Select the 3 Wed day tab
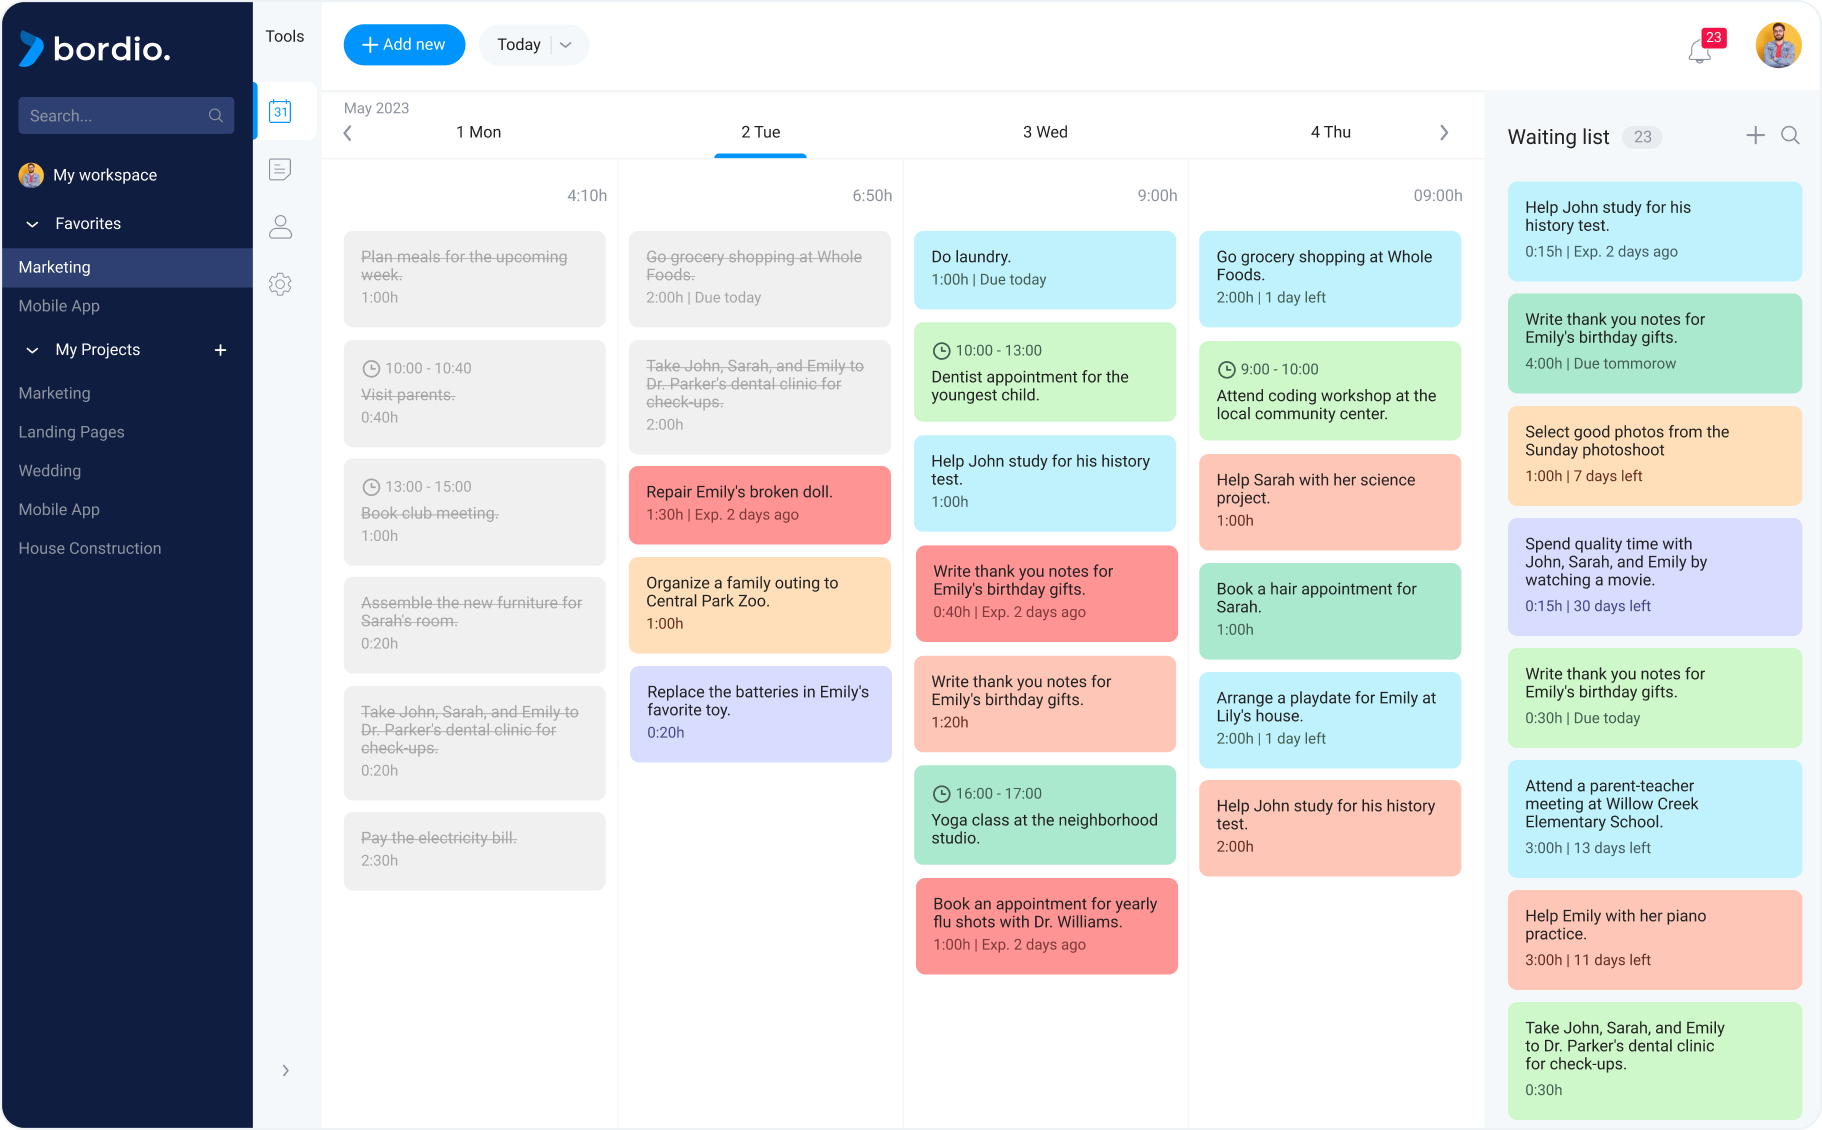This screenshot has height=1130, width=1822. [1045, 132]
